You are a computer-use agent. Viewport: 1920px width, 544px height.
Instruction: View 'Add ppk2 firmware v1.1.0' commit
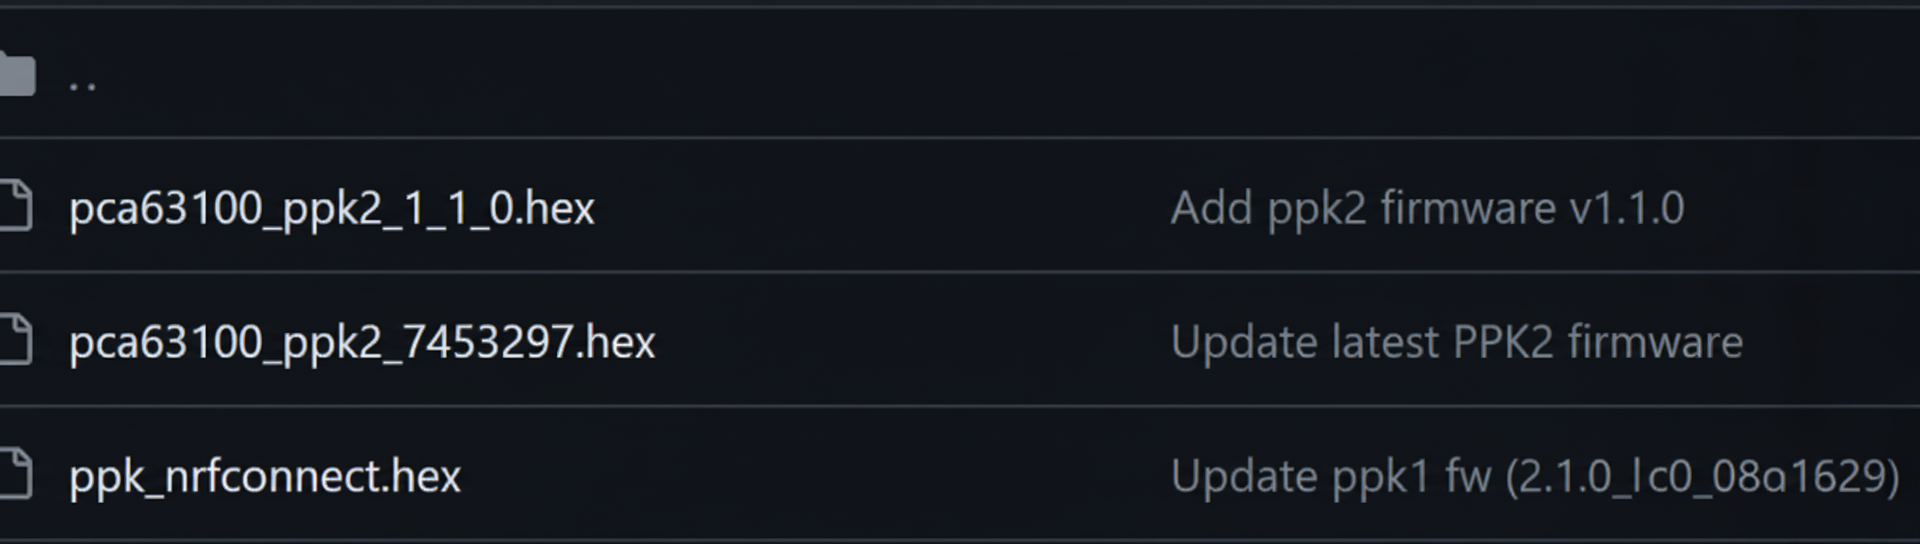pos(1427,209)
